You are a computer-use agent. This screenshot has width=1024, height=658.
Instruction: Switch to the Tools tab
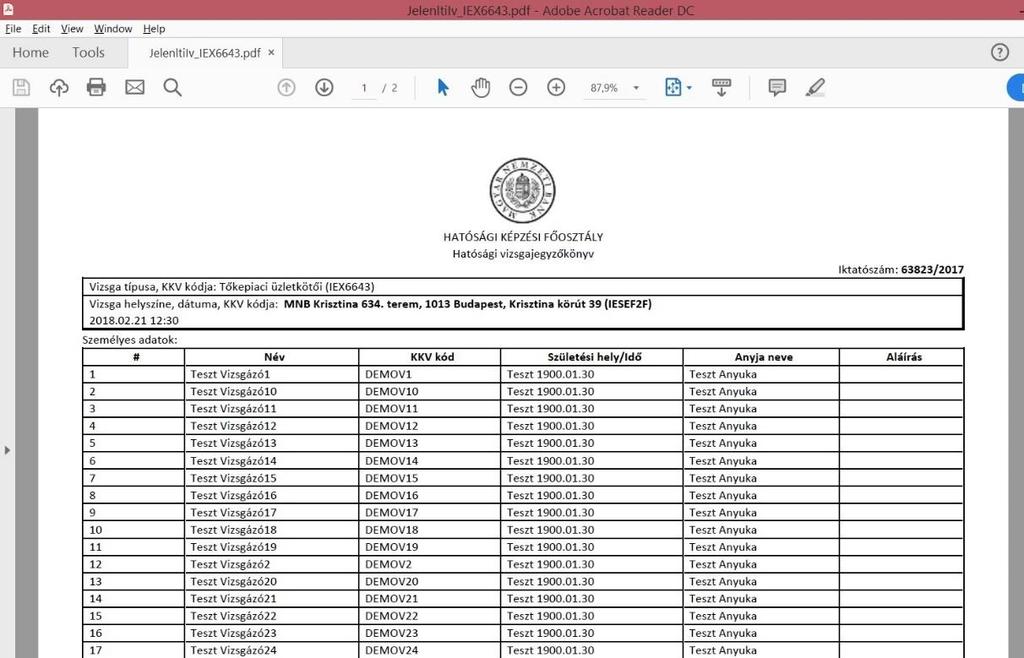[88, 53]
